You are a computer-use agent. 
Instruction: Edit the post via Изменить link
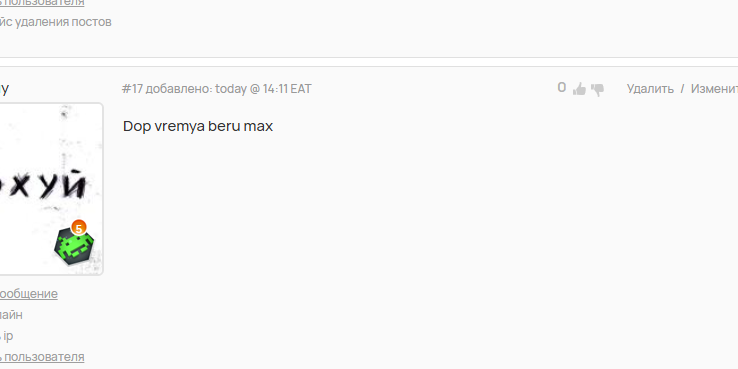pyautogui.click(x=714, y=88)
